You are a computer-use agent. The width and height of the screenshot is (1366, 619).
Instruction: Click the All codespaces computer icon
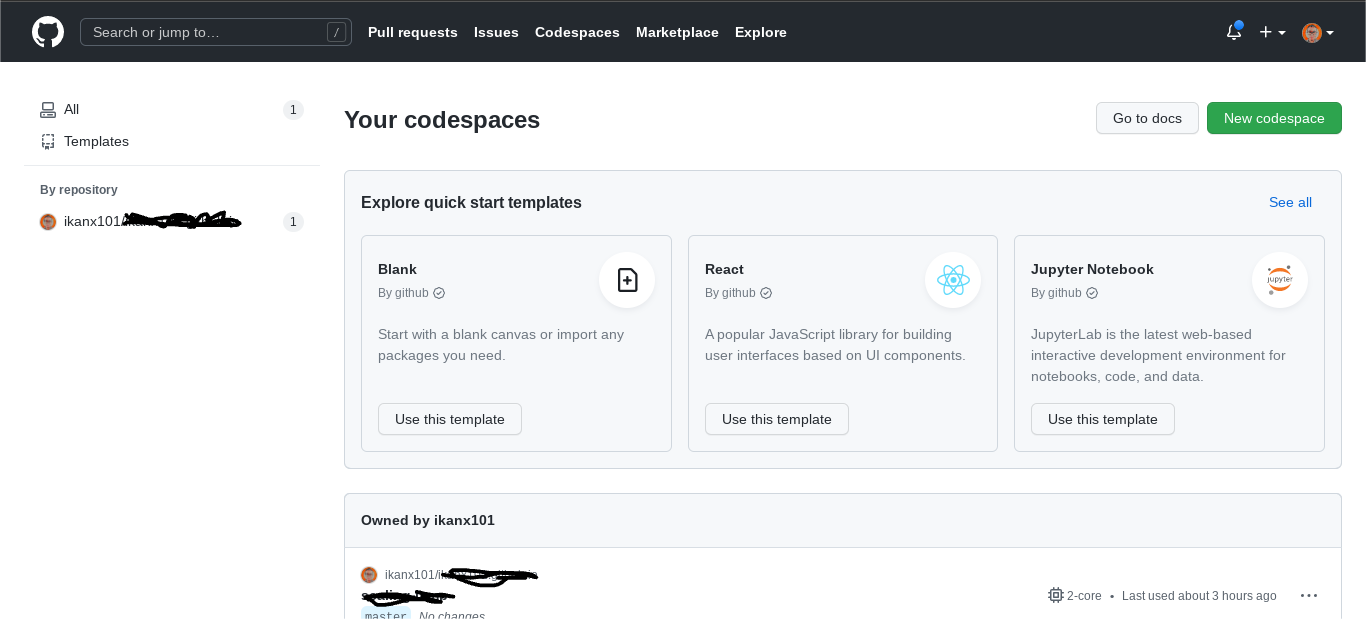click(x=48, y=110)
